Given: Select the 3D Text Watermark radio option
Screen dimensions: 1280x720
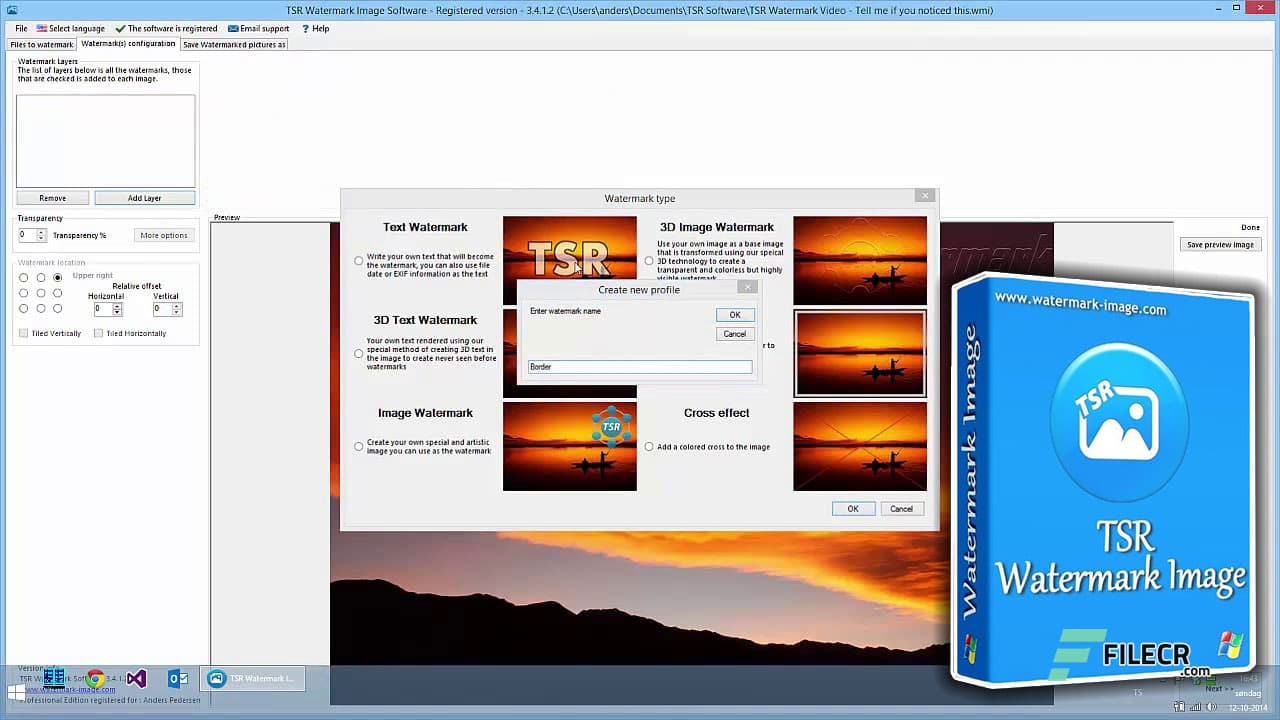Looking at the screenshot, I should point(359,354).
